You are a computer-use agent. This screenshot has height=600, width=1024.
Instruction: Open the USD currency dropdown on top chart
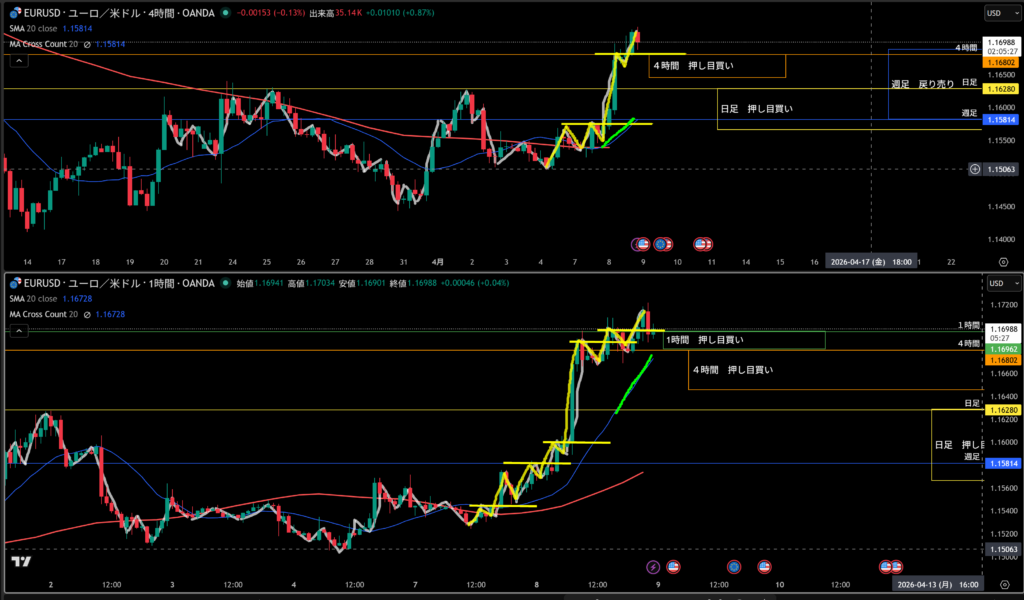pos(997,13)
